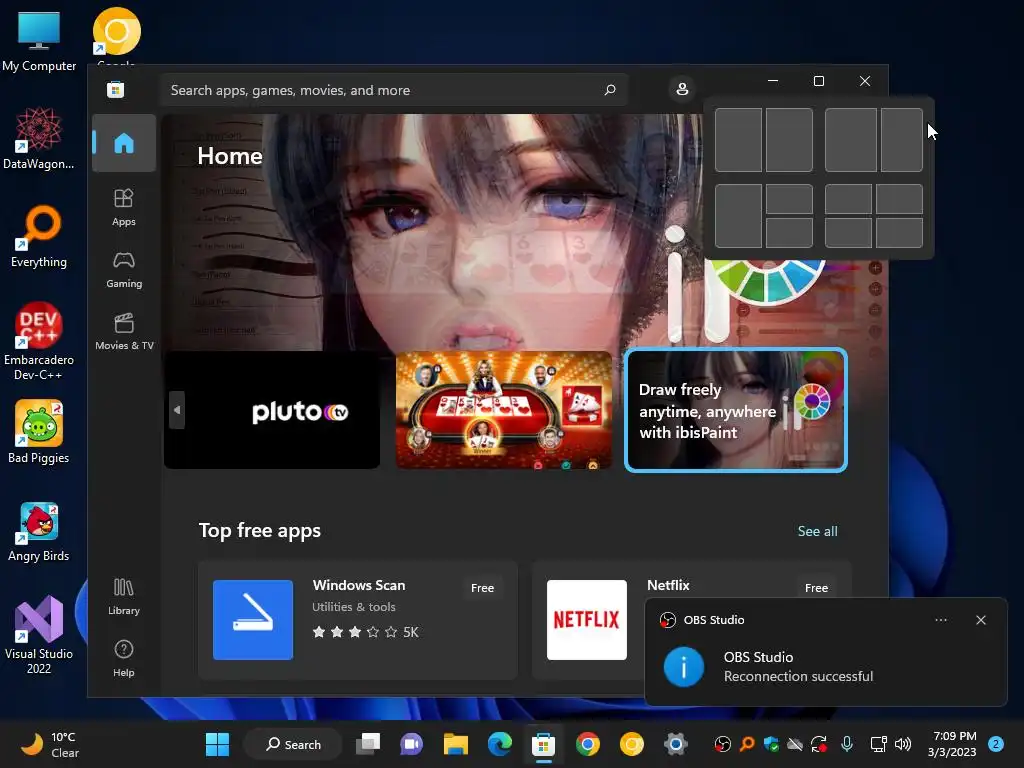The width and height of the screenshot is (1024, 768).
Task: Launch Google Chrome from the taskbar
Action: (588, 744)
